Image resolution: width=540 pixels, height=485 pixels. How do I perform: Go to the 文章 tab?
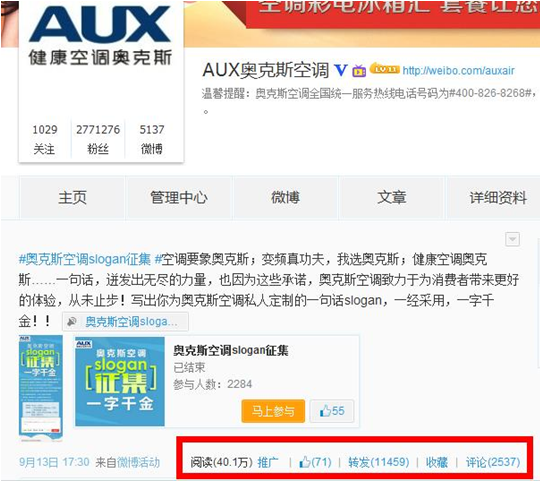click(392, 197)
